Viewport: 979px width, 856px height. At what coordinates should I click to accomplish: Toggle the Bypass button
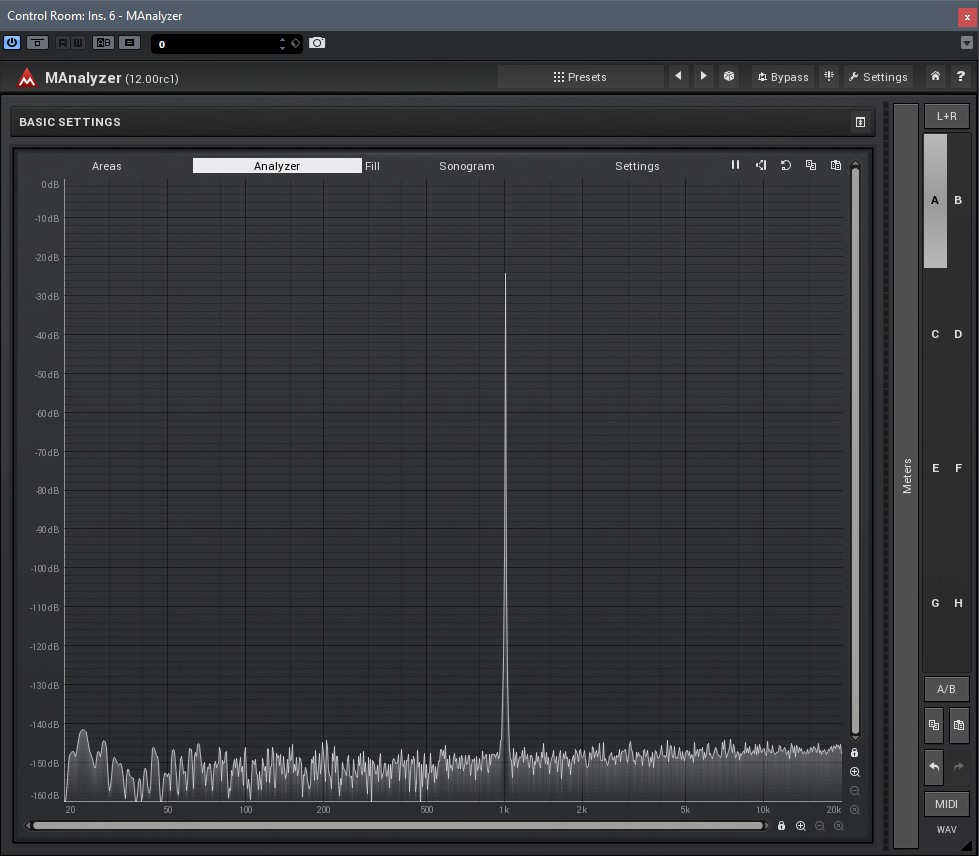pos(783,77)
